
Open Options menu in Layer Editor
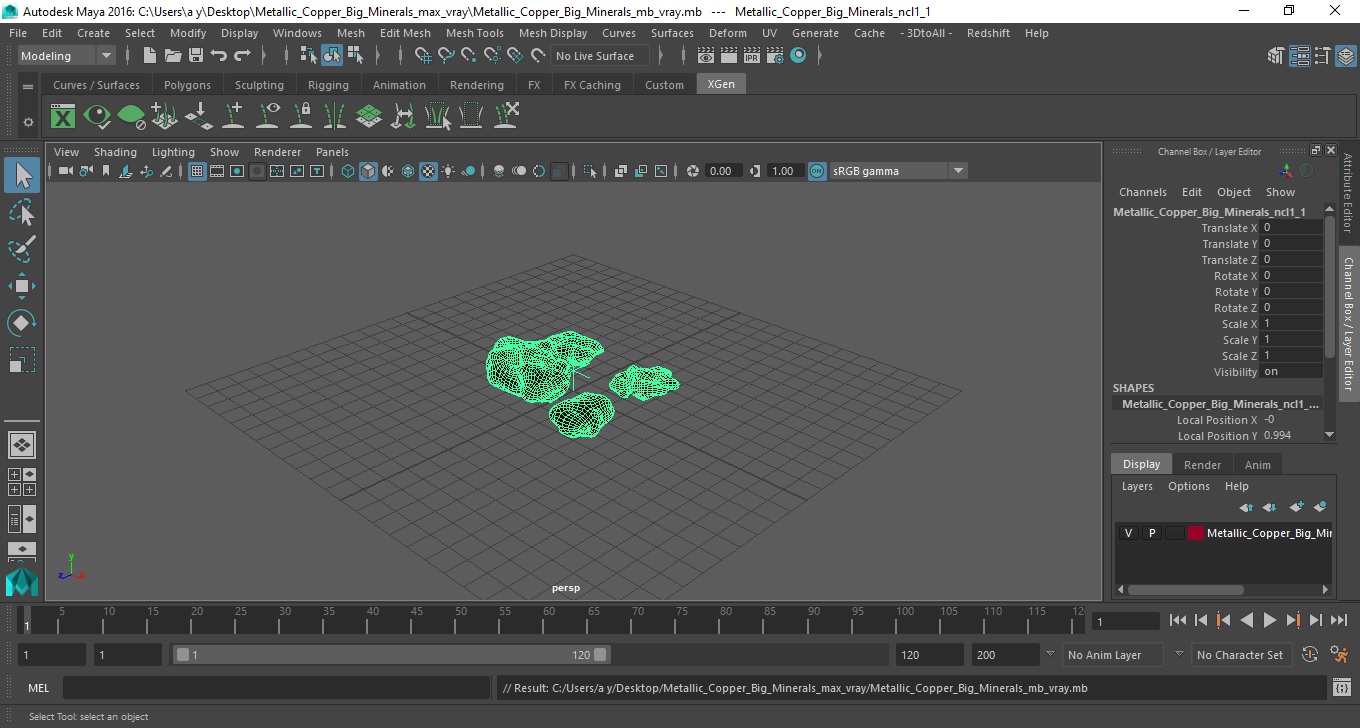[x=1188, y=486]
